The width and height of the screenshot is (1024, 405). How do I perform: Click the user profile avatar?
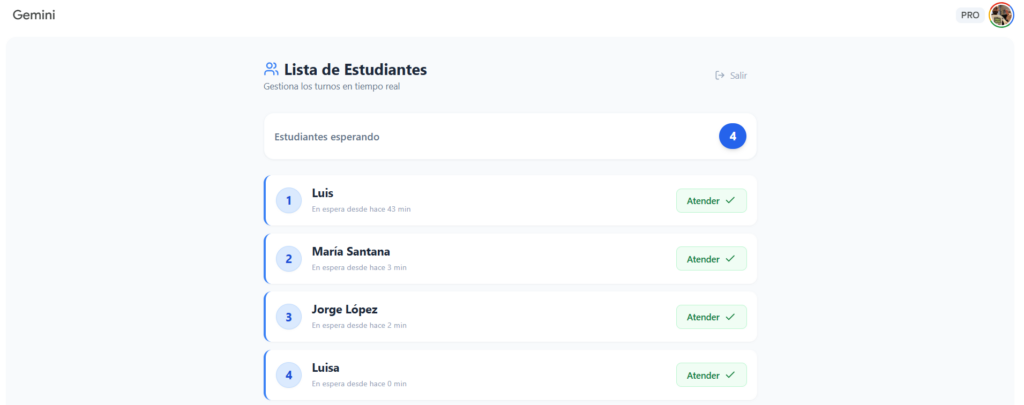(1001, 15)
